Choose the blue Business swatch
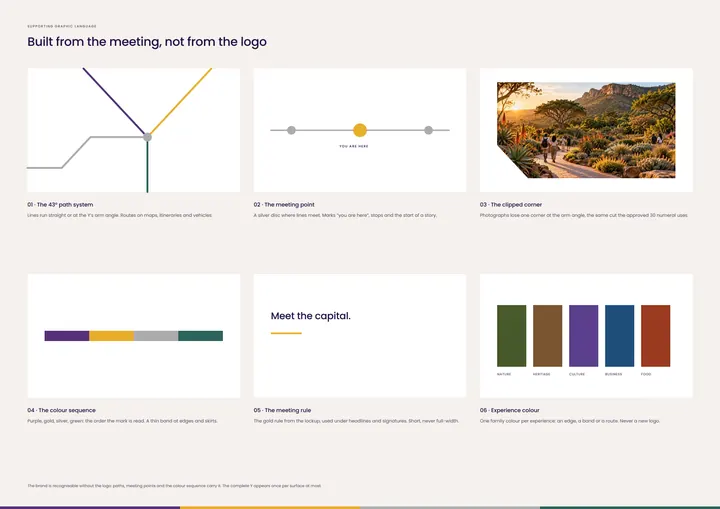Screen dimensions: 720x509 tap(619, 336)
